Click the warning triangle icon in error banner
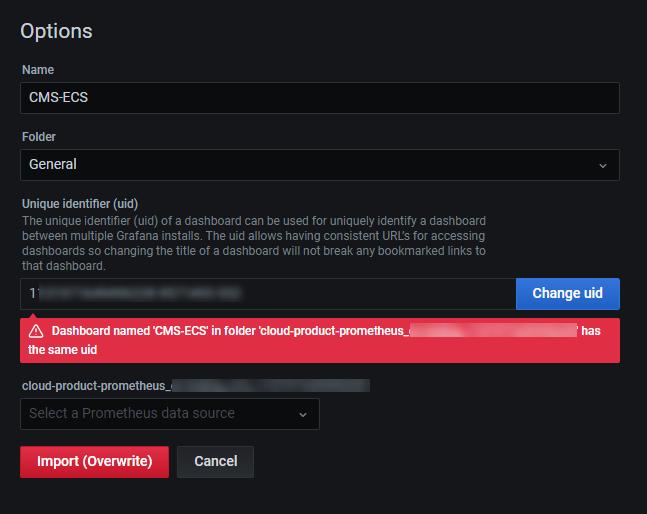The width and height of the screenshot is (647, 514). pos(36,331)
